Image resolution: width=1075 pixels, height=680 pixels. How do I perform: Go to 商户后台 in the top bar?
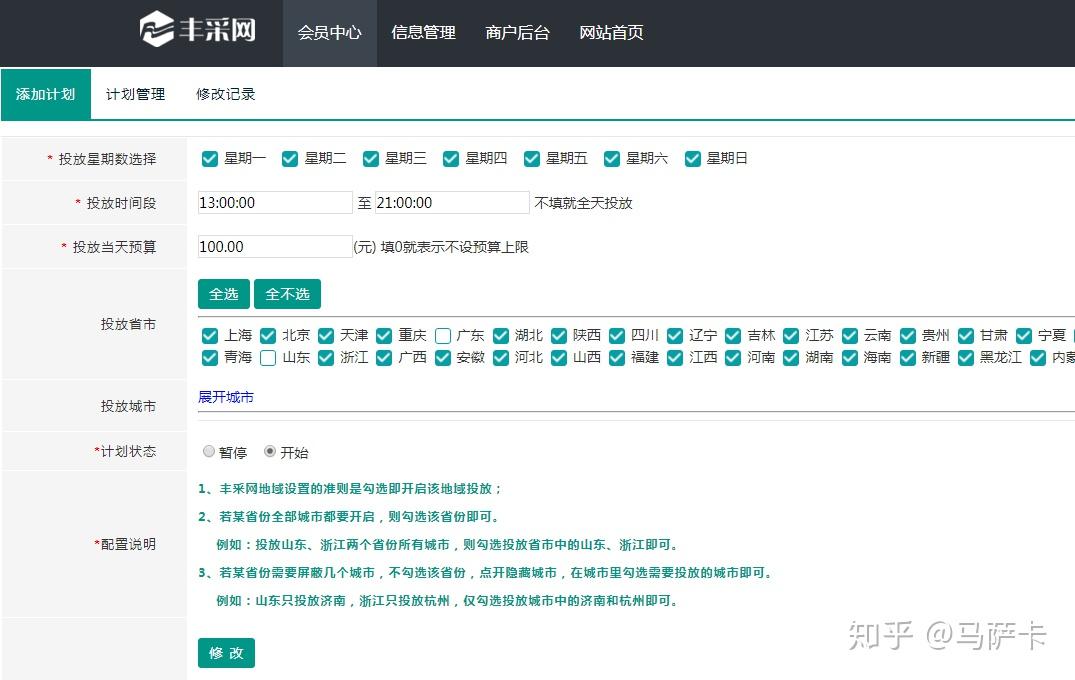(x=517, y=33)
